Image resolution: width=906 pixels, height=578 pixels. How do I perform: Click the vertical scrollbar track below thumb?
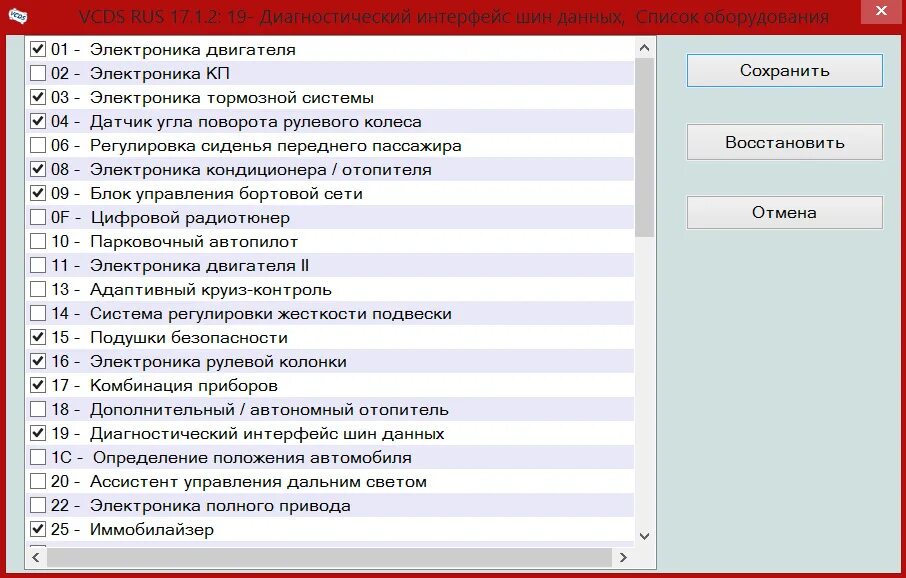coord(645,381)
